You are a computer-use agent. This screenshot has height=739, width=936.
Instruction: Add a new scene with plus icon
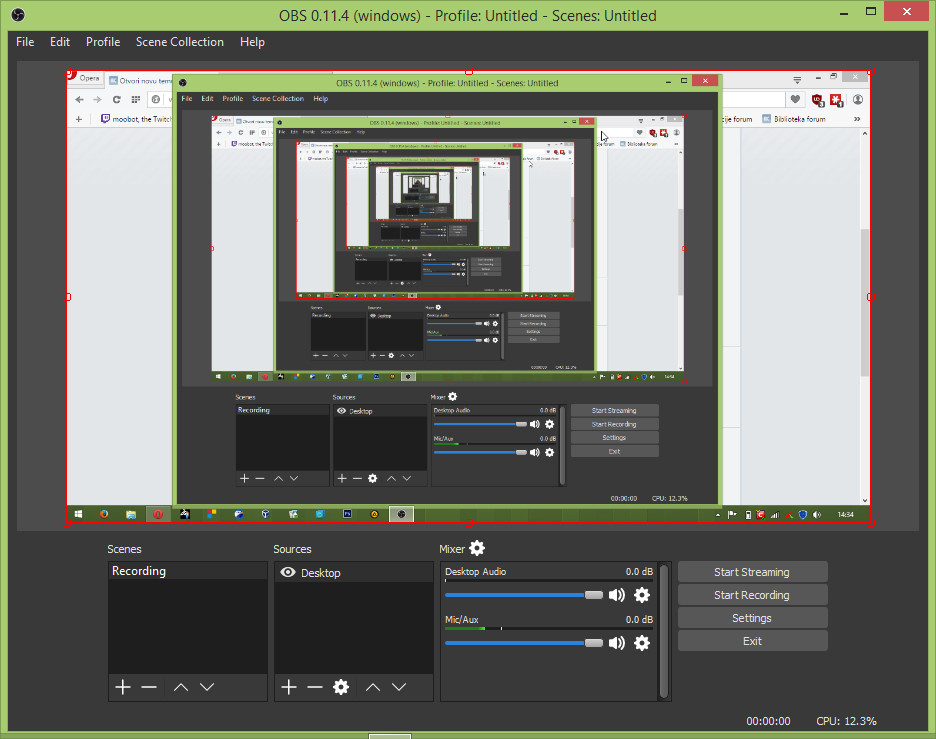[x=122, y=687]
